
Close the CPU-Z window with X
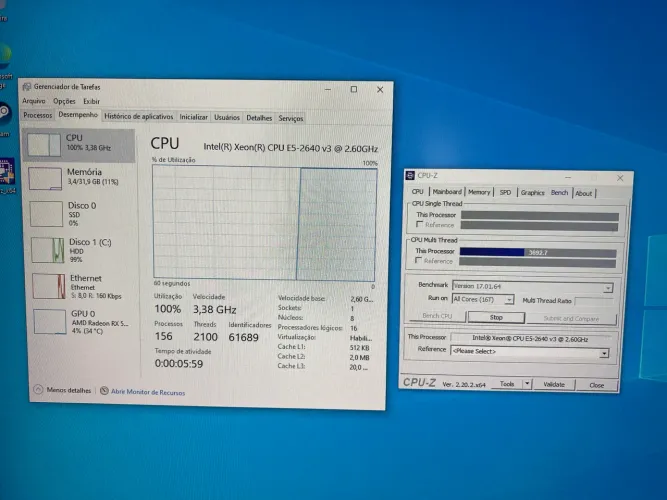pyautogui.click(x=620, y=178)
